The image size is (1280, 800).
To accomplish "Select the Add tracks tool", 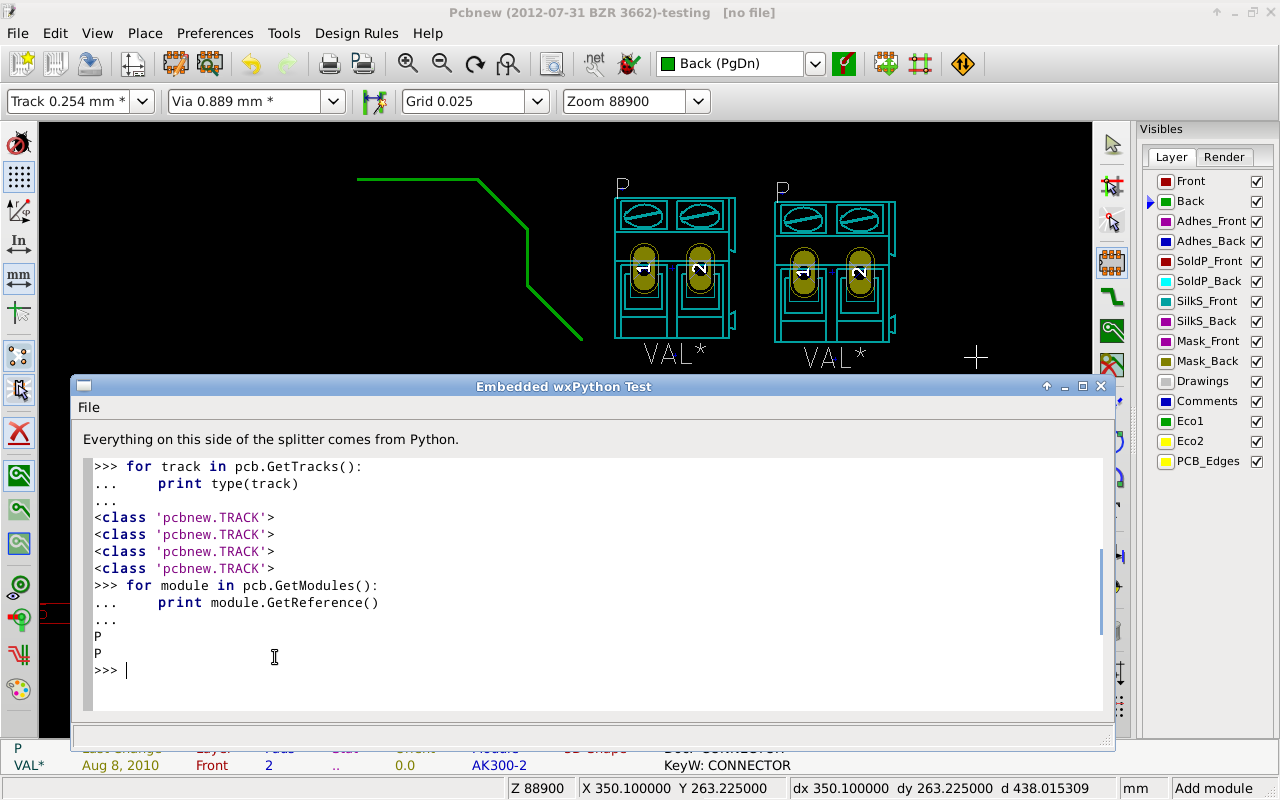I will point(1112,297).
